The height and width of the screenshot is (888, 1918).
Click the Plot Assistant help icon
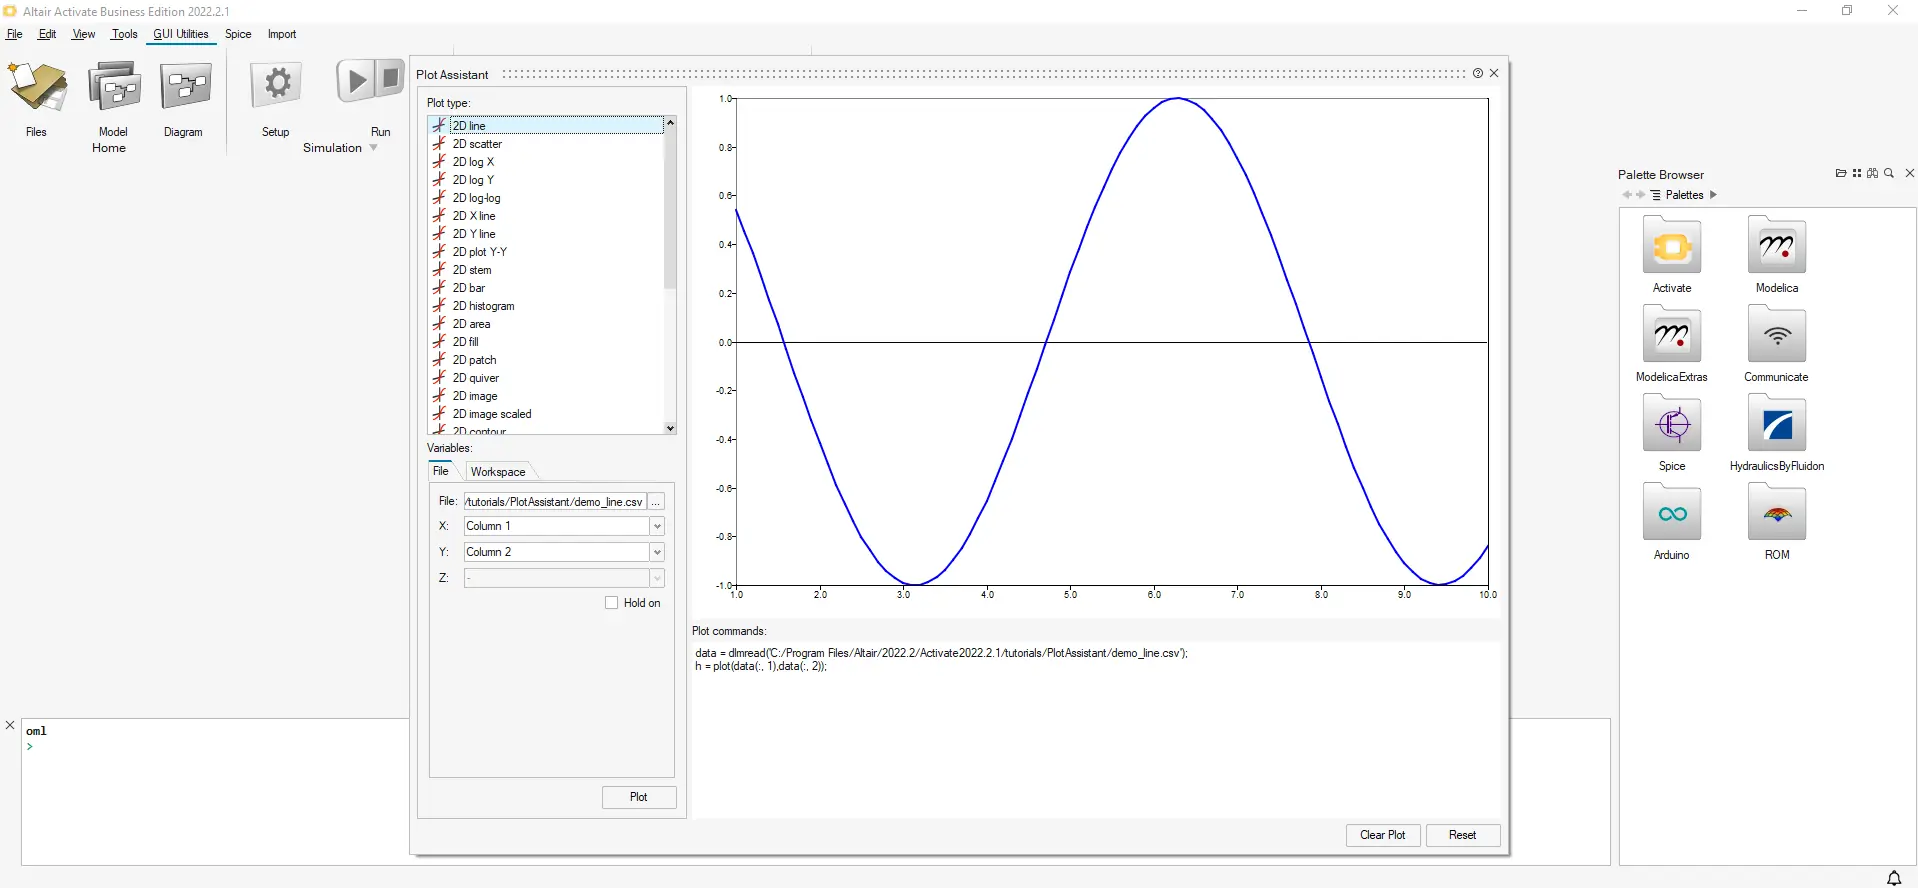coord(1478,73)
